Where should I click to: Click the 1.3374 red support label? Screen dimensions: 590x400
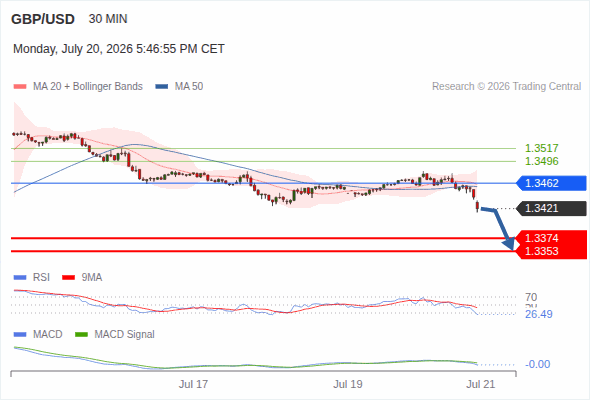(x=551, y=238)
